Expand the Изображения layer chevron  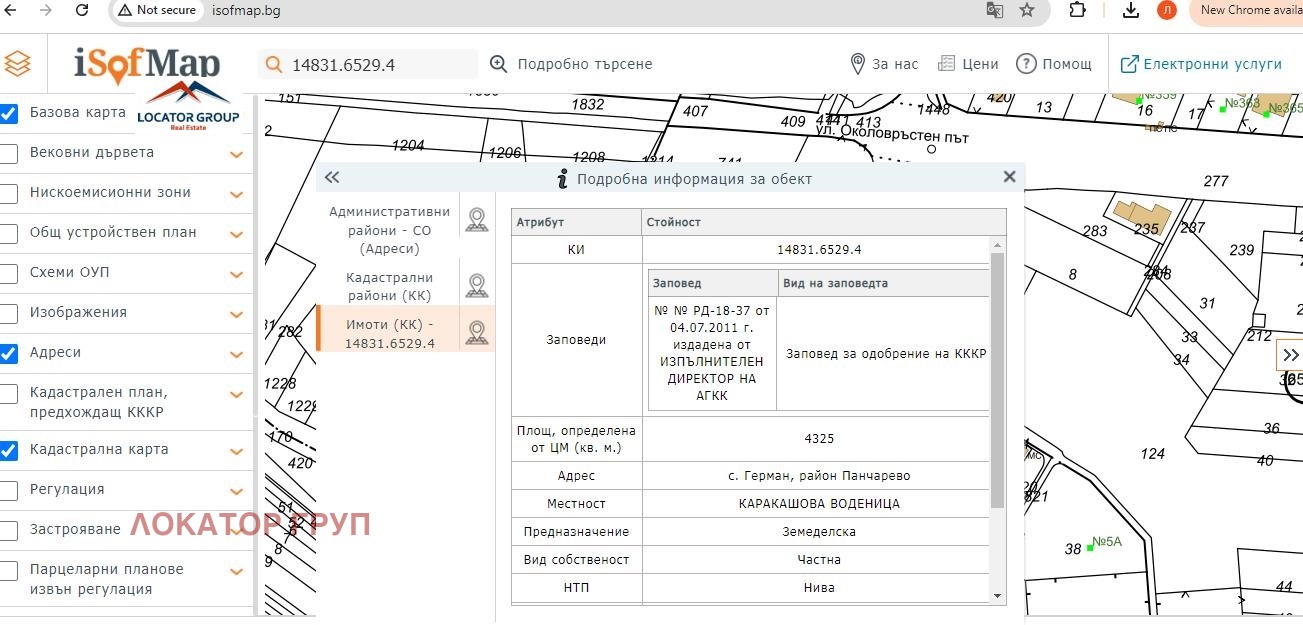[x=237, y=314]
